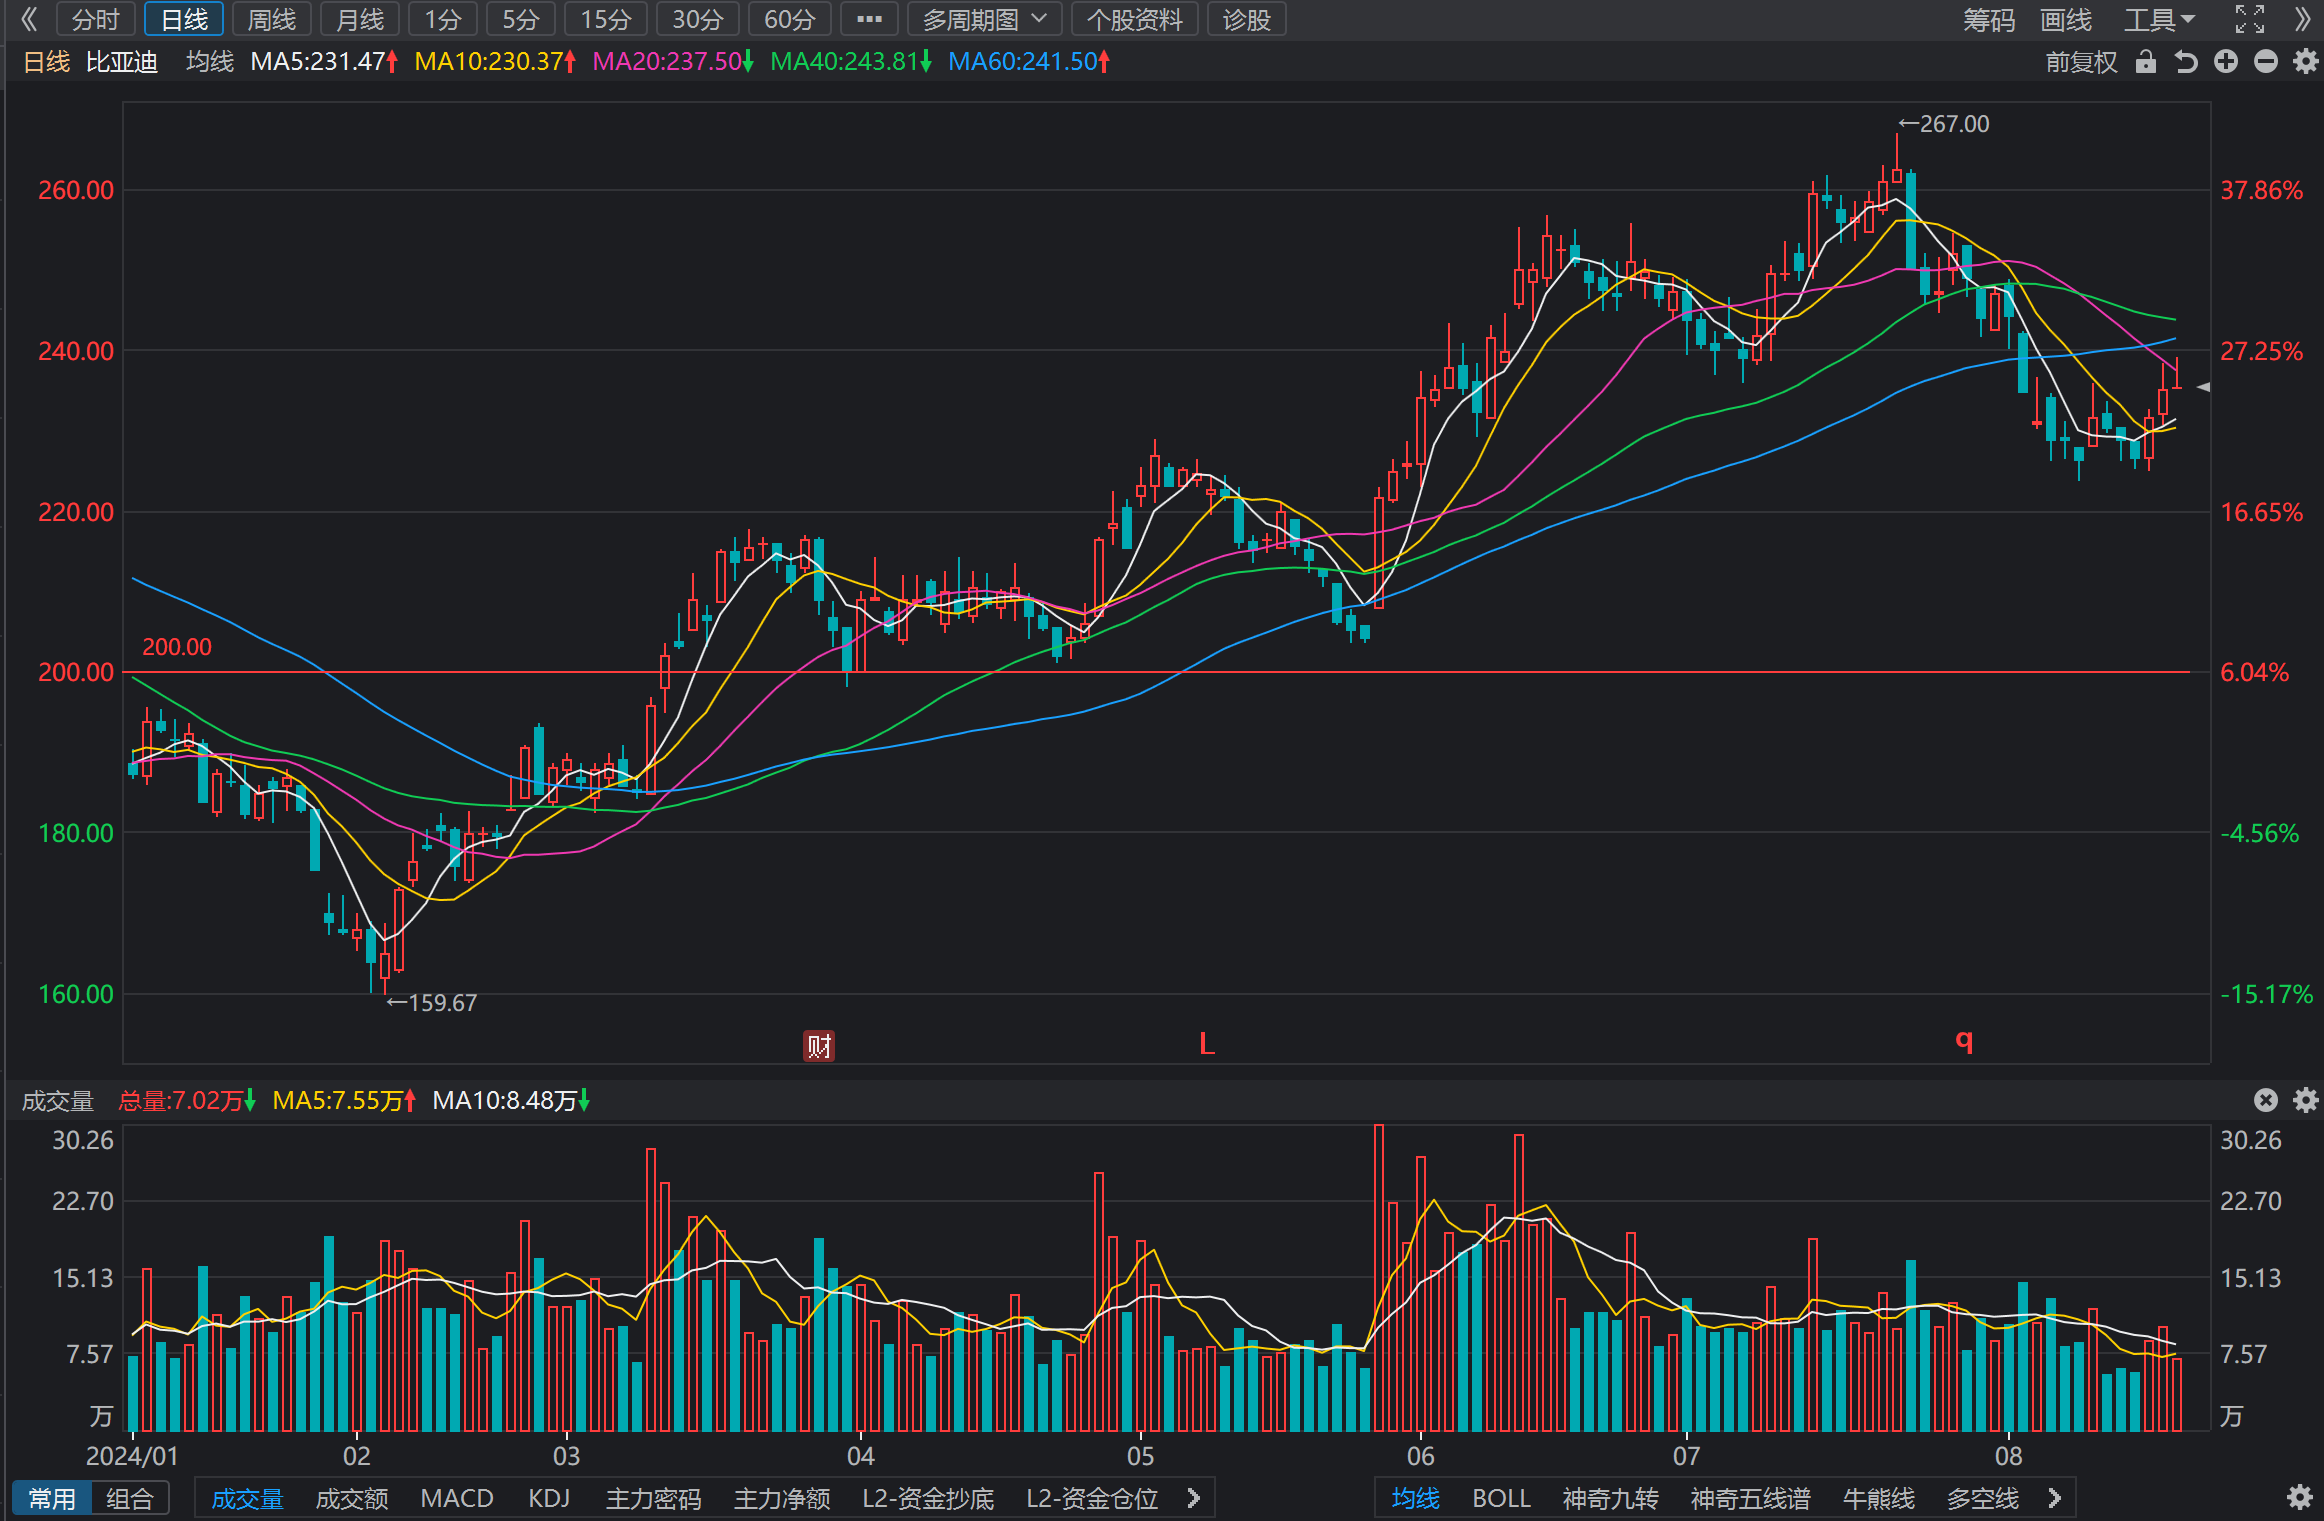Screen dimensions: 2324x1521
Task: Open the 前复权 adjustment selector
Action: click(x=2081, y=62)
